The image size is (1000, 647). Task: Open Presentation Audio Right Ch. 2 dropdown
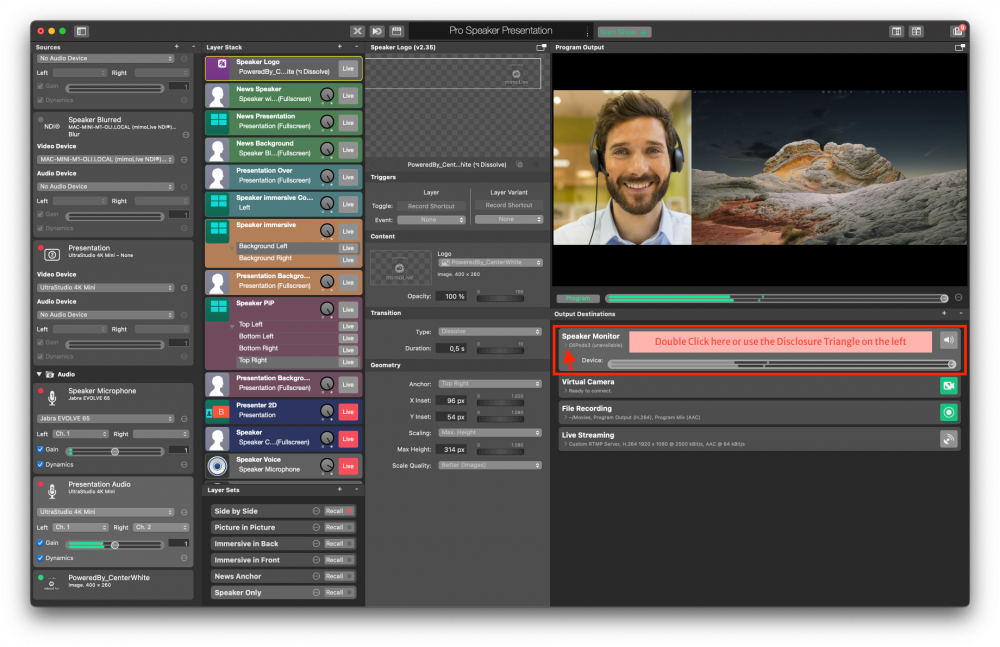coord(161,528)
